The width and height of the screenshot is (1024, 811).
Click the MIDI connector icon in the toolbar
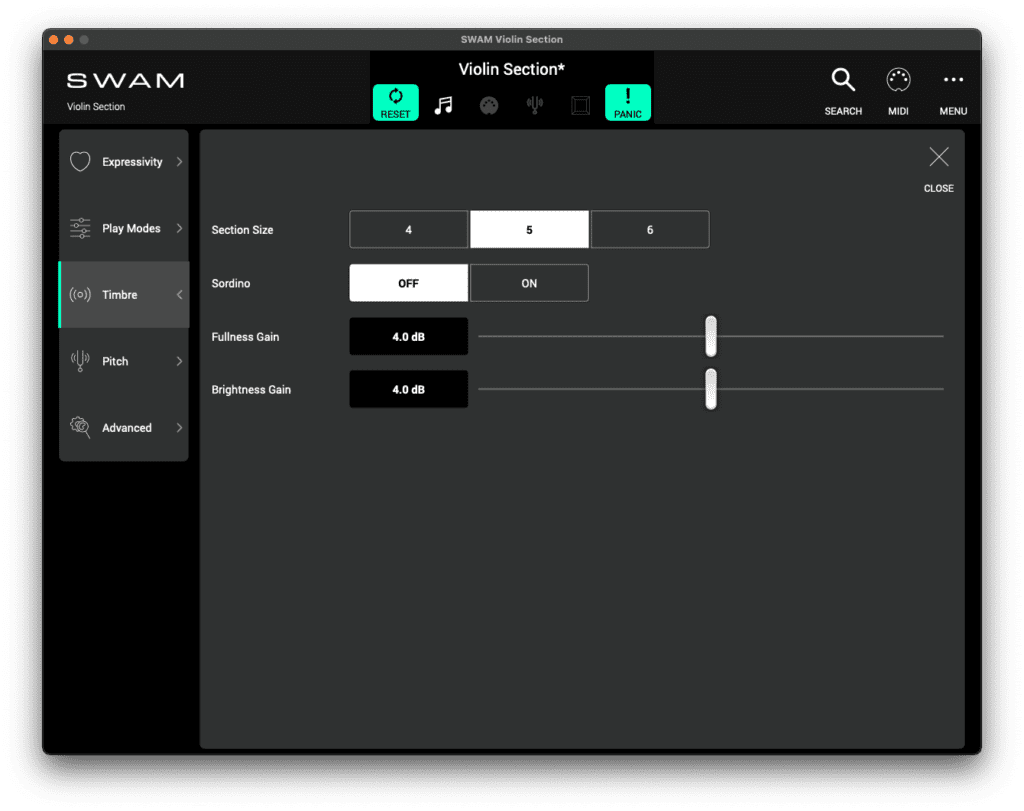tap(489, 103)
